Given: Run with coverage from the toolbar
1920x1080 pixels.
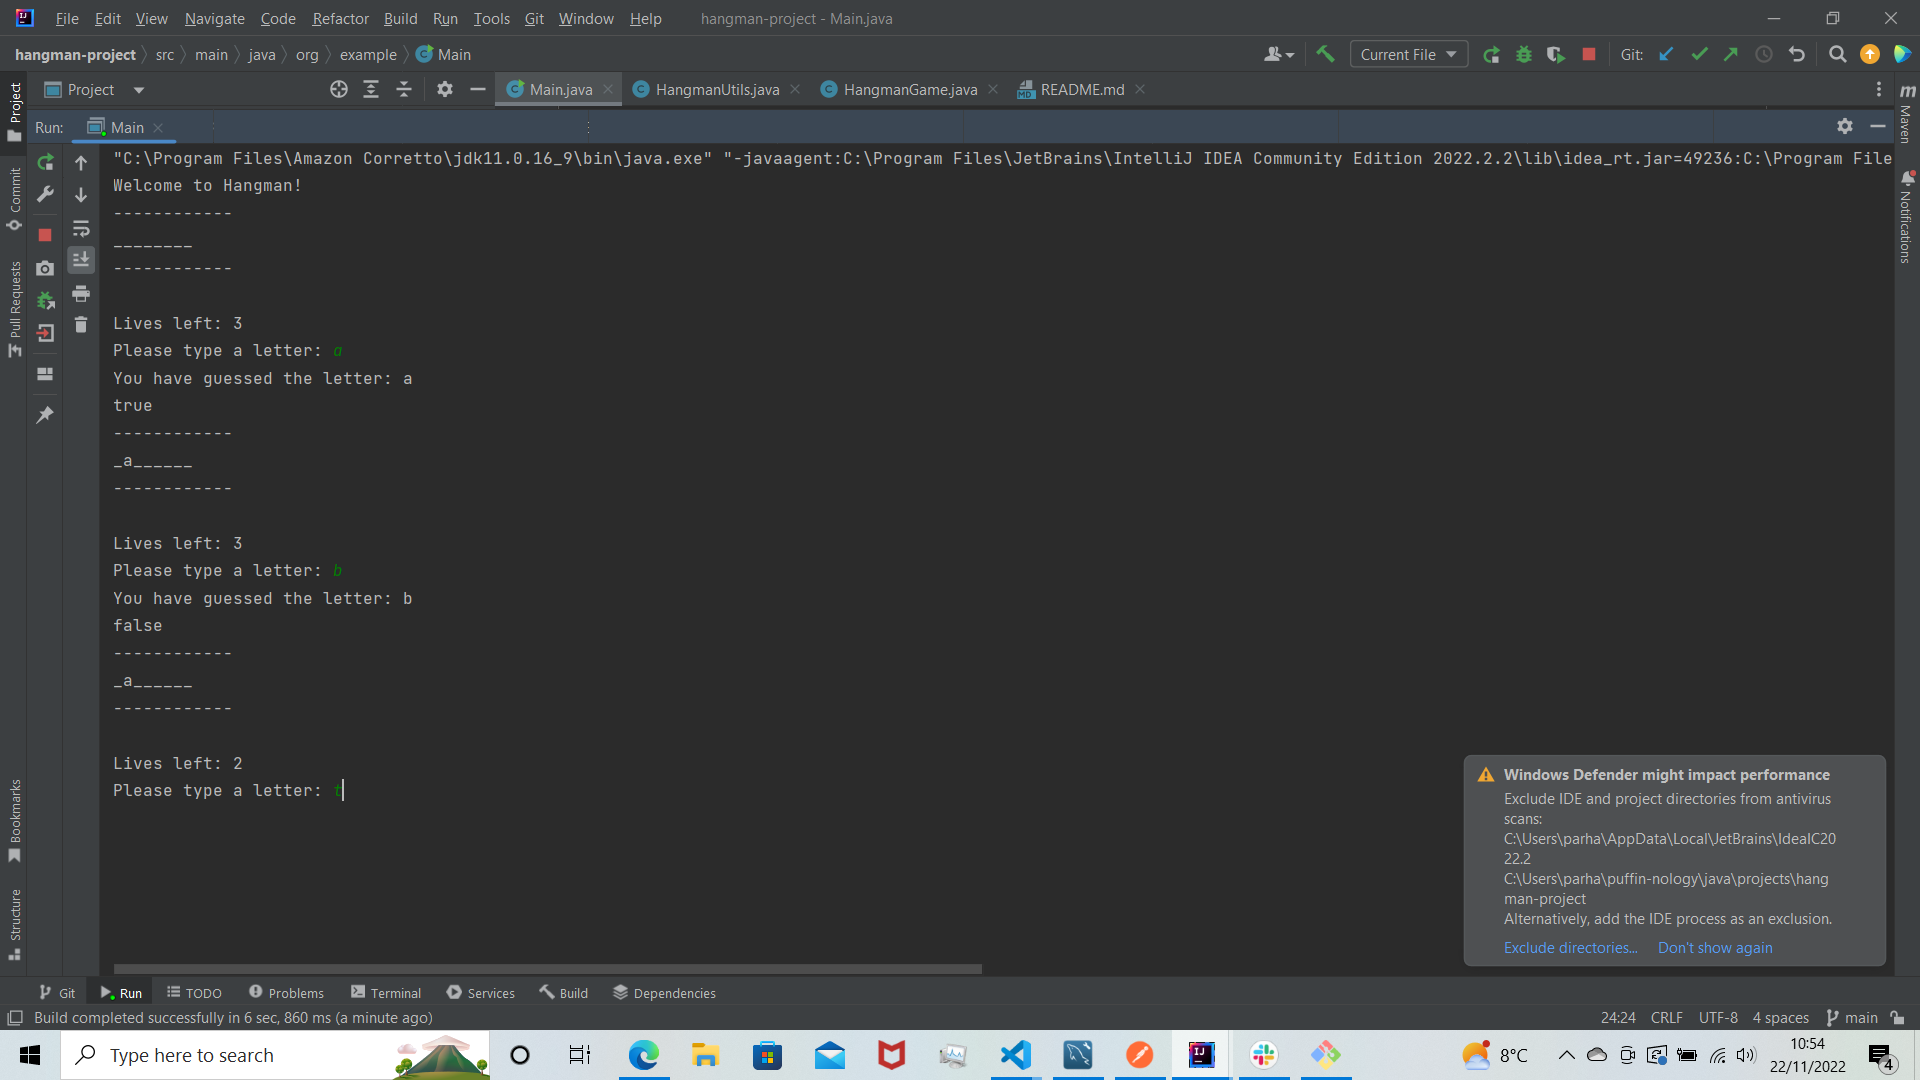Looking at the screenshot, I should click(x=1556, y=54).
